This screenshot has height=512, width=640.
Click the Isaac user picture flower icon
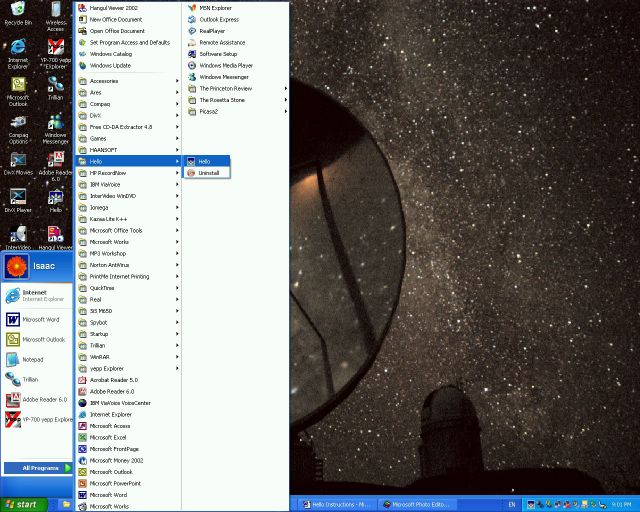[17, 266]
